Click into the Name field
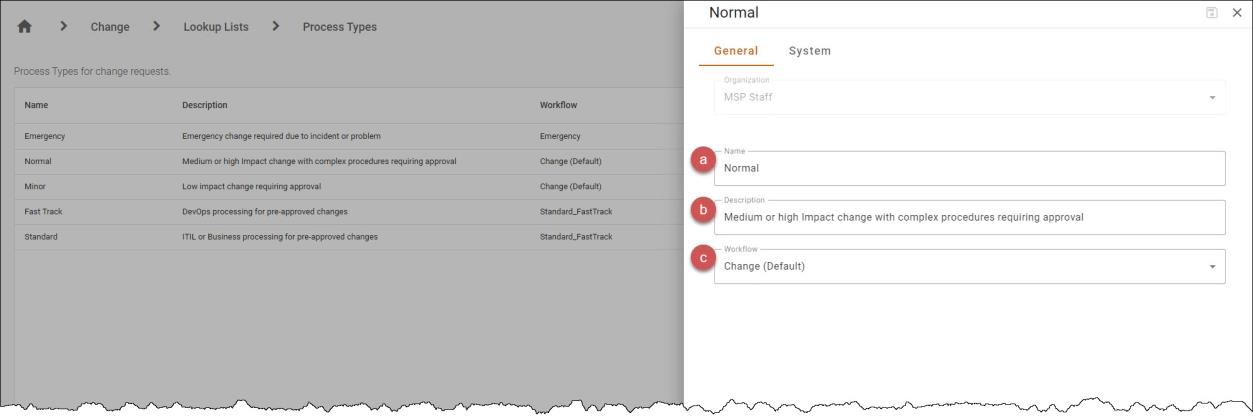1253x418 pixels. tap(969, 168)
